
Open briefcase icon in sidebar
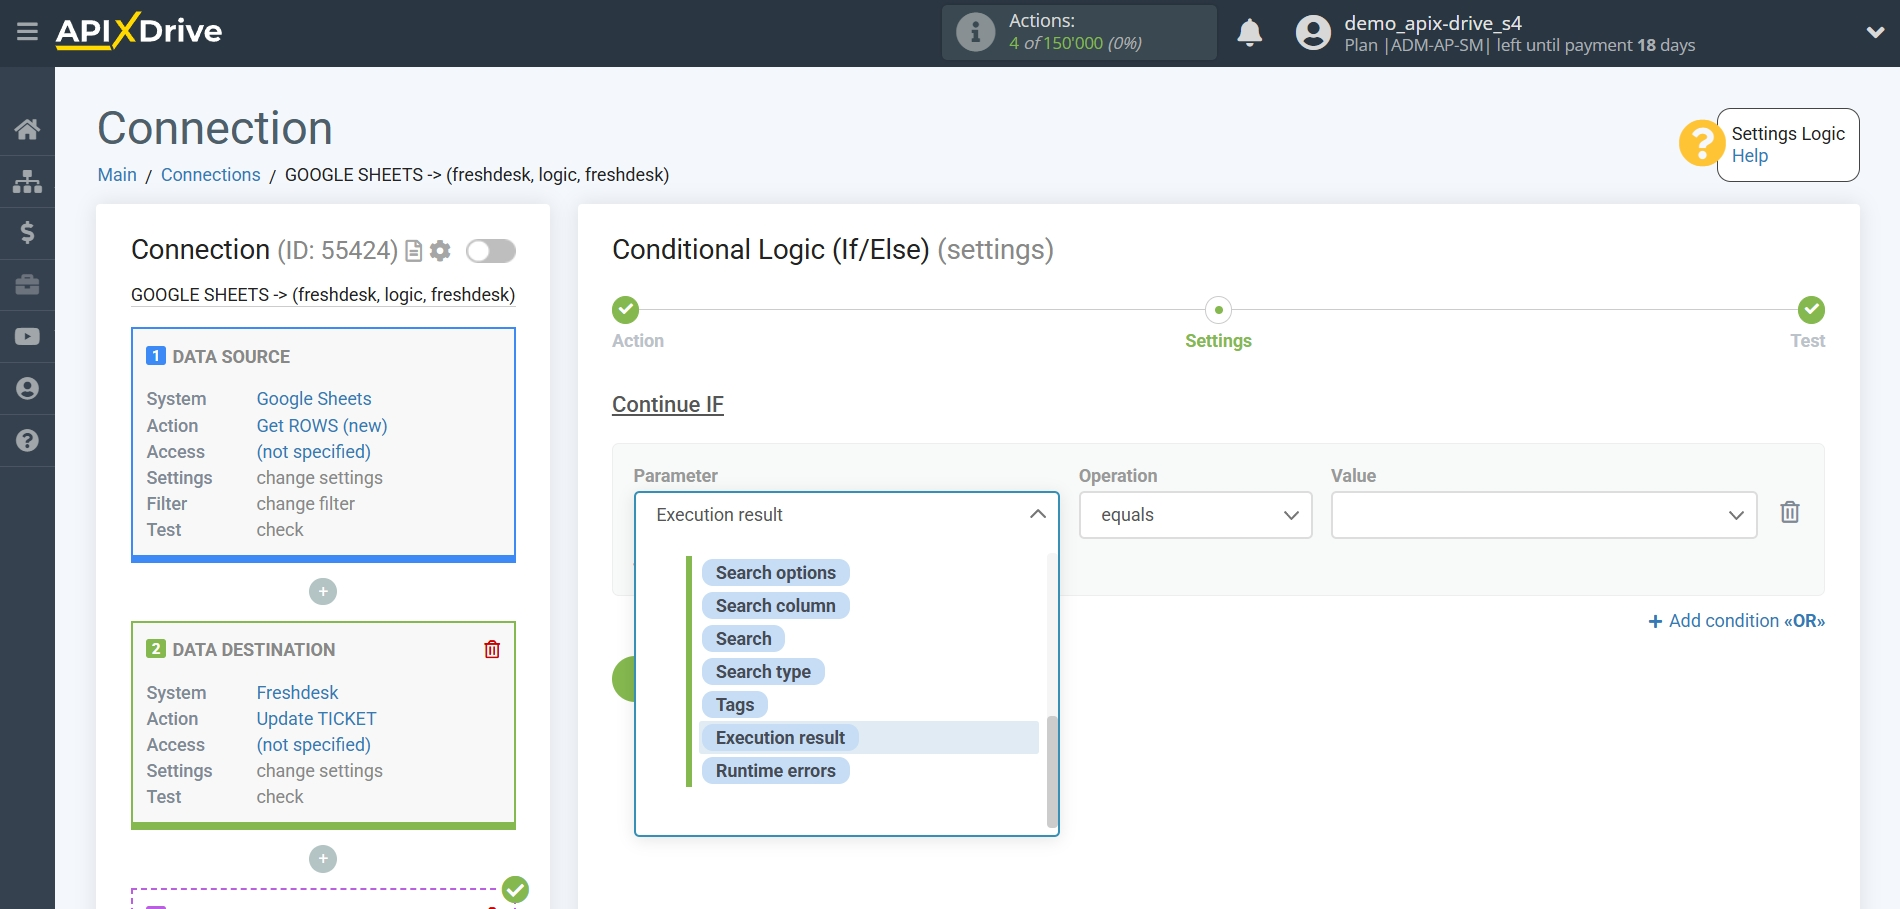click(x=27, y=285)
